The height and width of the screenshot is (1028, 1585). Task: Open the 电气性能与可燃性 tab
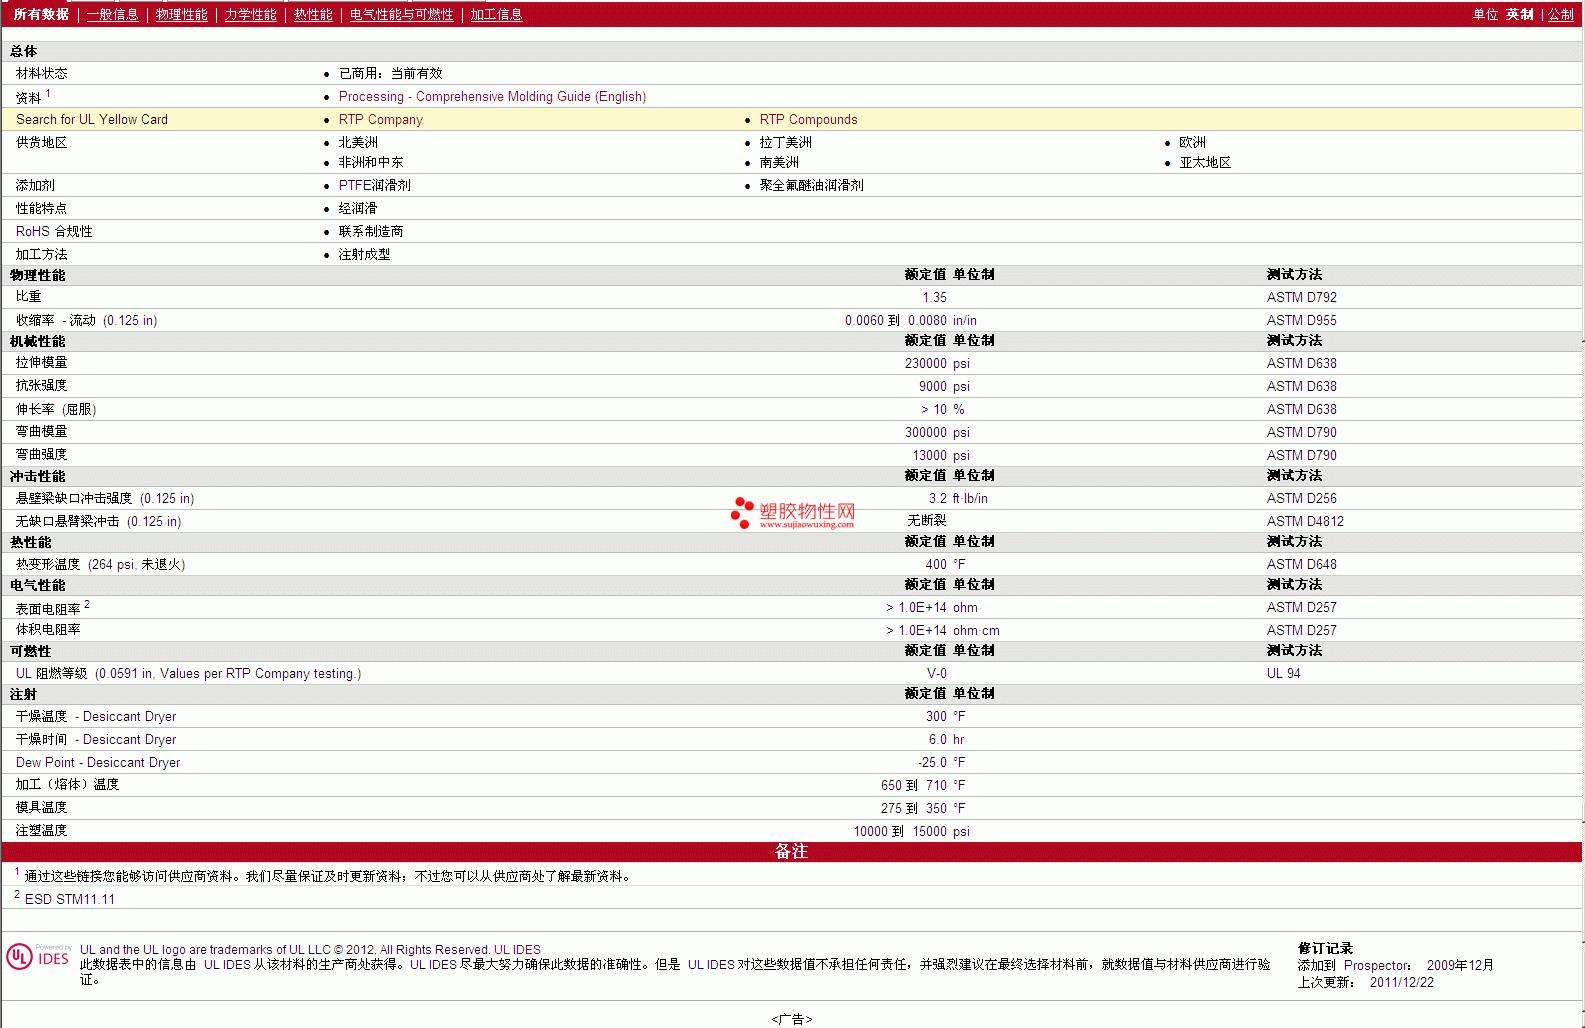401,14
